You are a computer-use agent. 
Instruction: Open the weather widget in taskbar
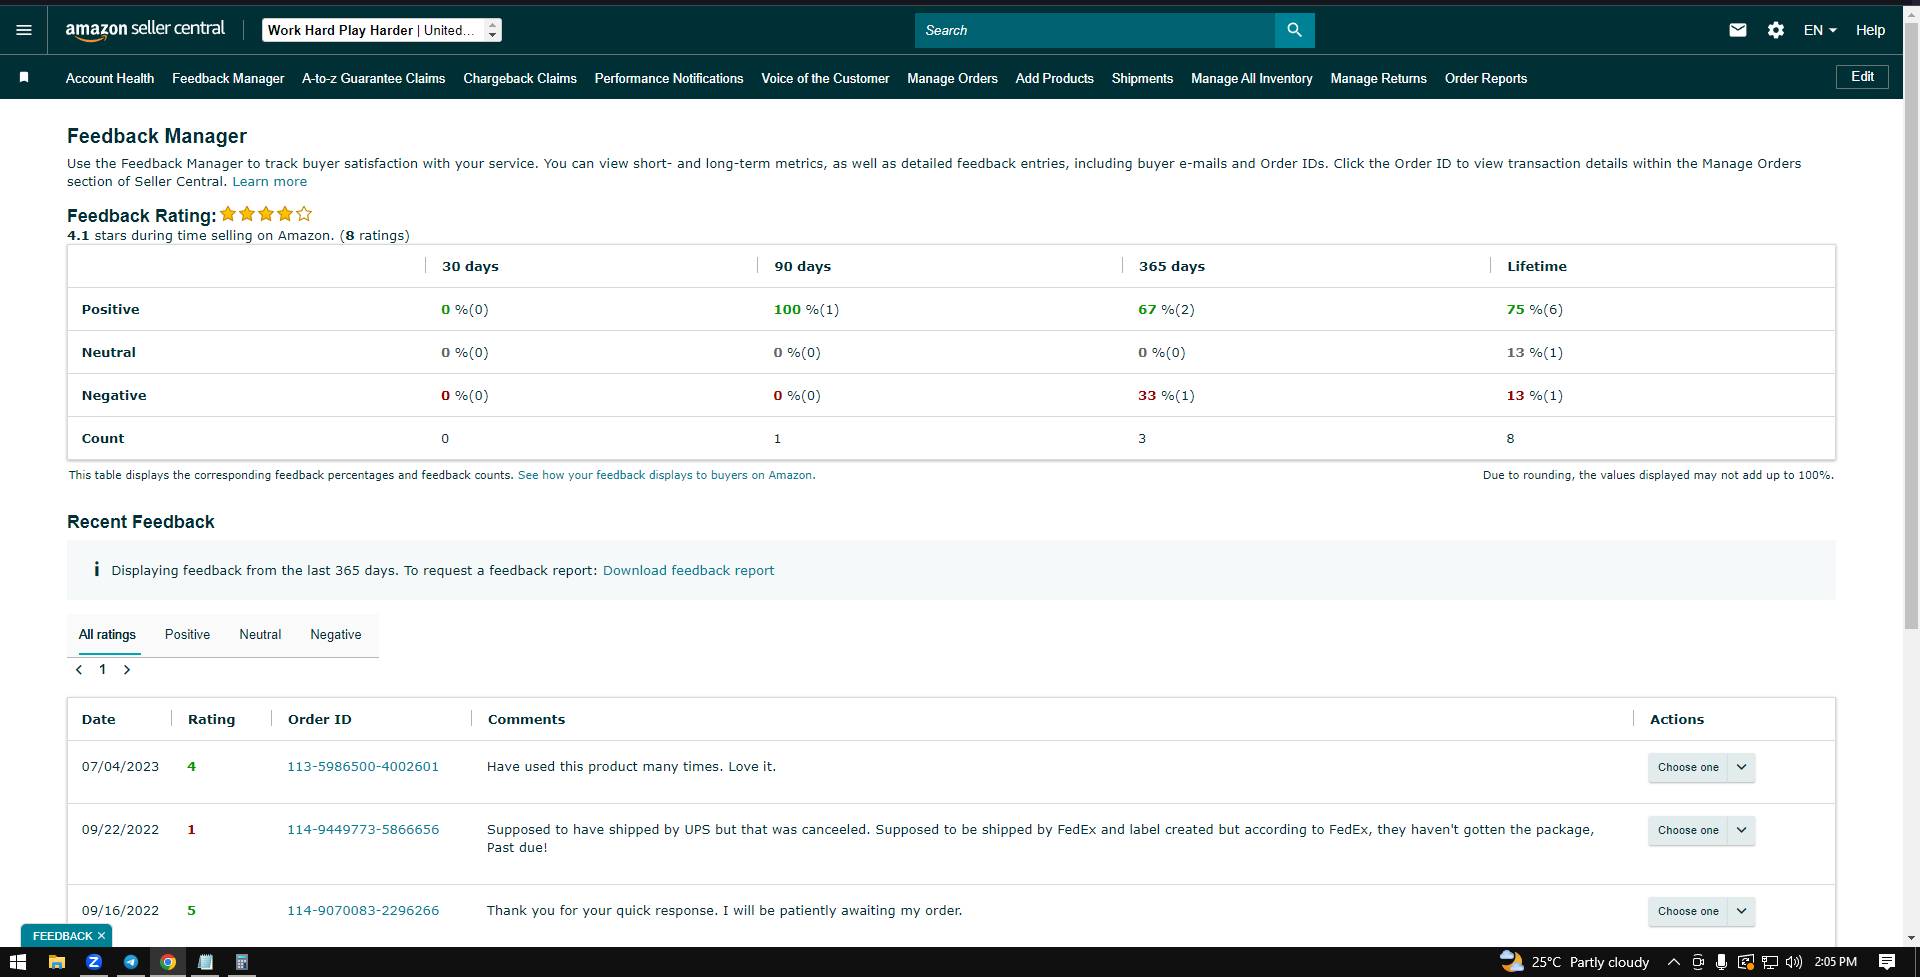pyautogui.click(x=1575, y=962)
